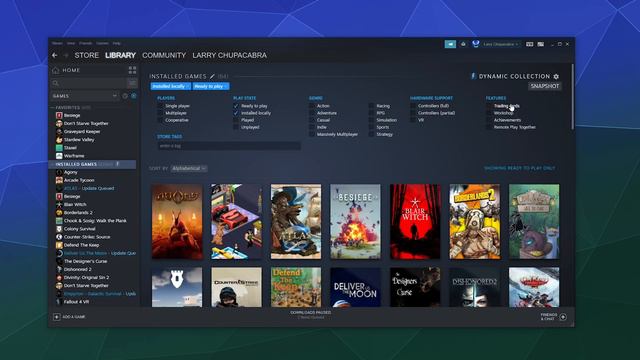Click the Store Tags input field
The width and height of the screenshot is (640, 360).
tap(229, 146)
